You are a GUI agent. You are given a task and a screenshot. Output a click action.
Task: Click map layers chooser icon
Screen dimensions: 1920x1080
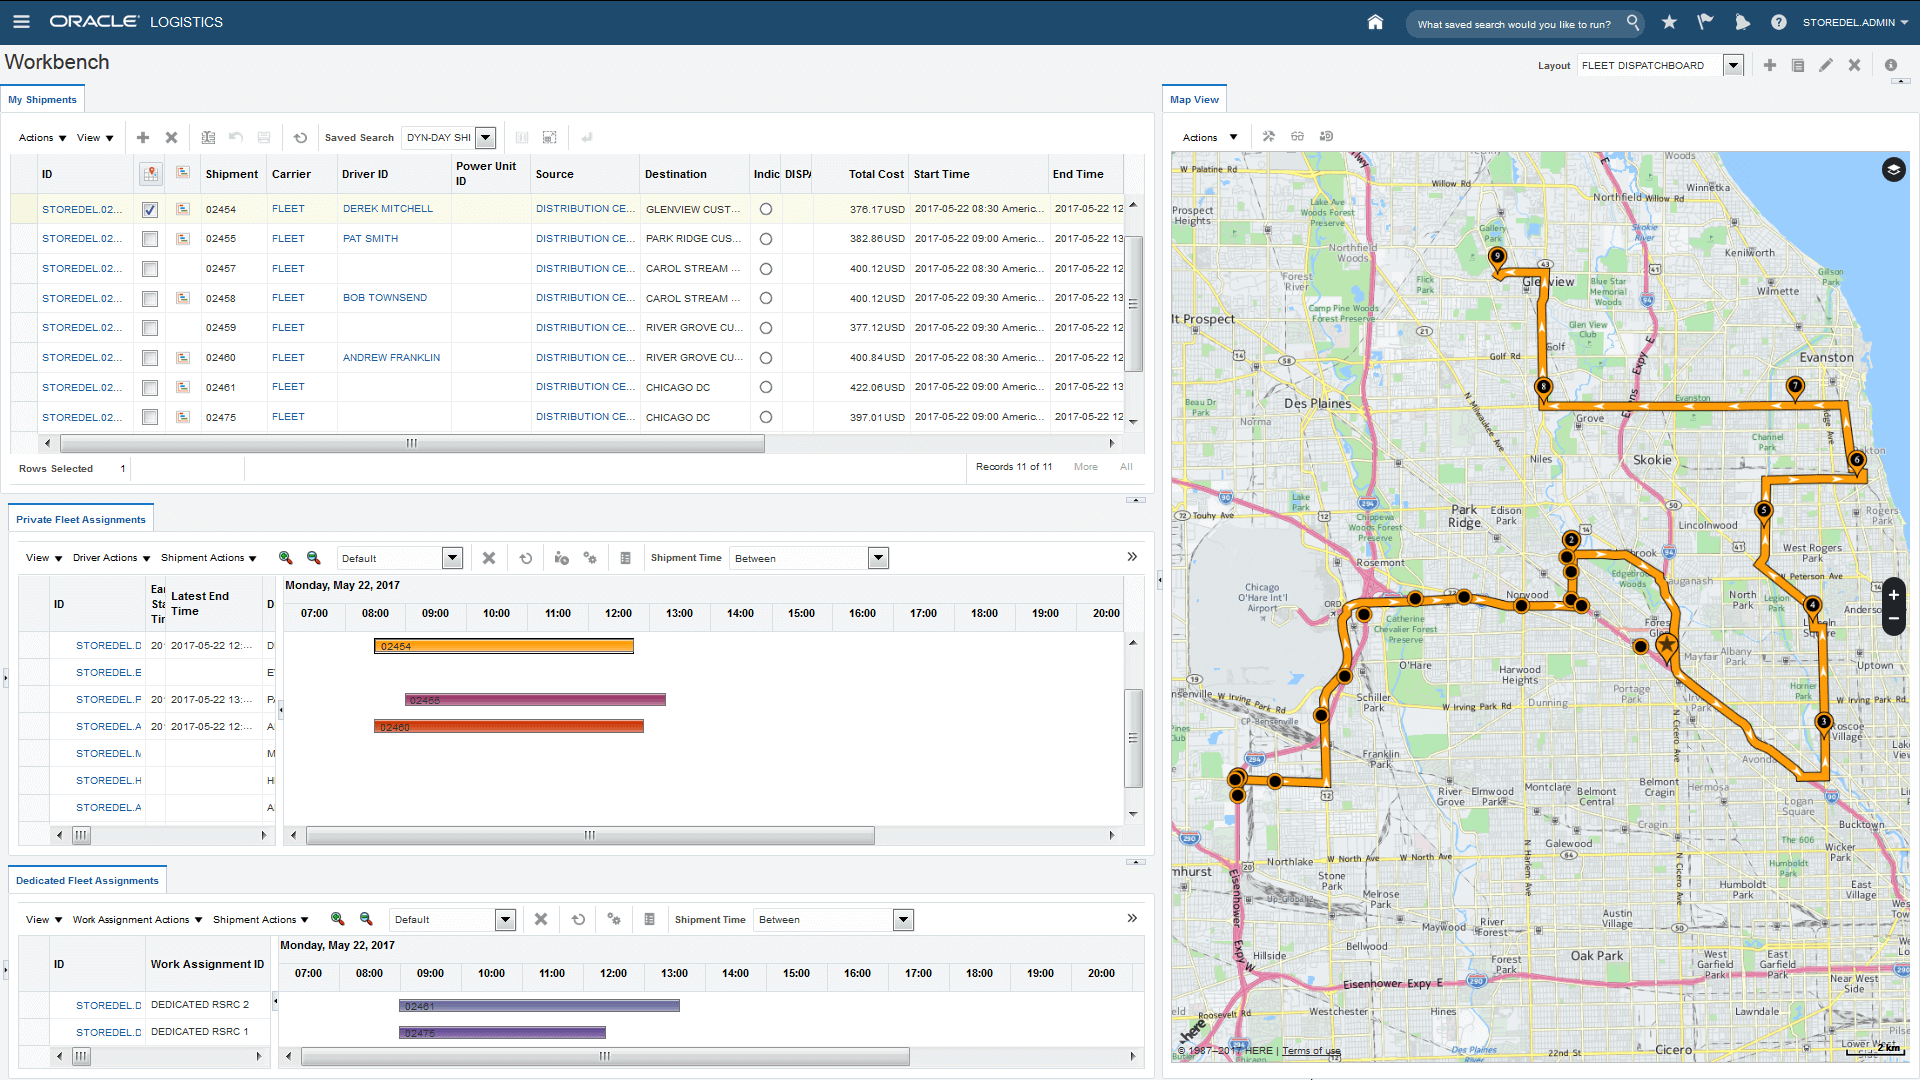(x=1893, y=170)
